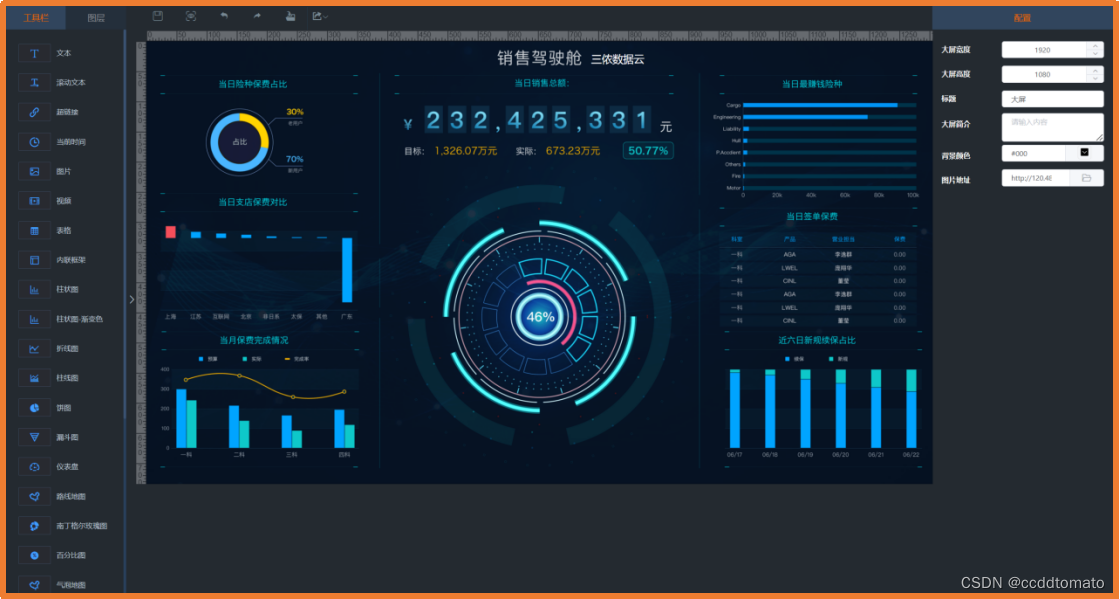Open the export dropdown in toolbar
The width and height of the screenshot is (1120, 599).
coord(320,16)
